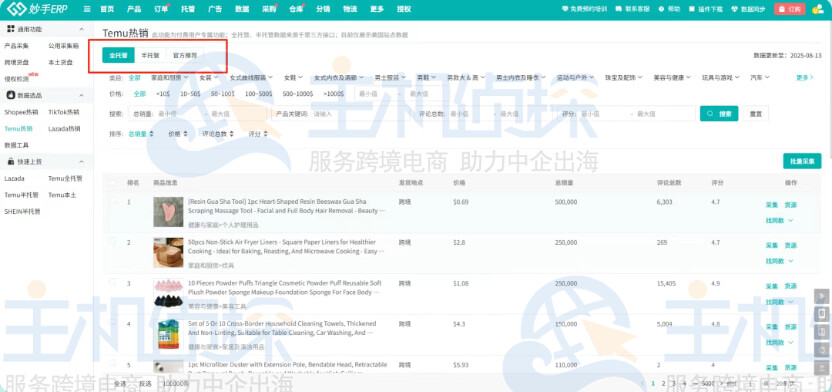The width and height of the screenshot is (832, 392).
Task: Switch to the 全托管 tab
Action: tap(118, 55)
